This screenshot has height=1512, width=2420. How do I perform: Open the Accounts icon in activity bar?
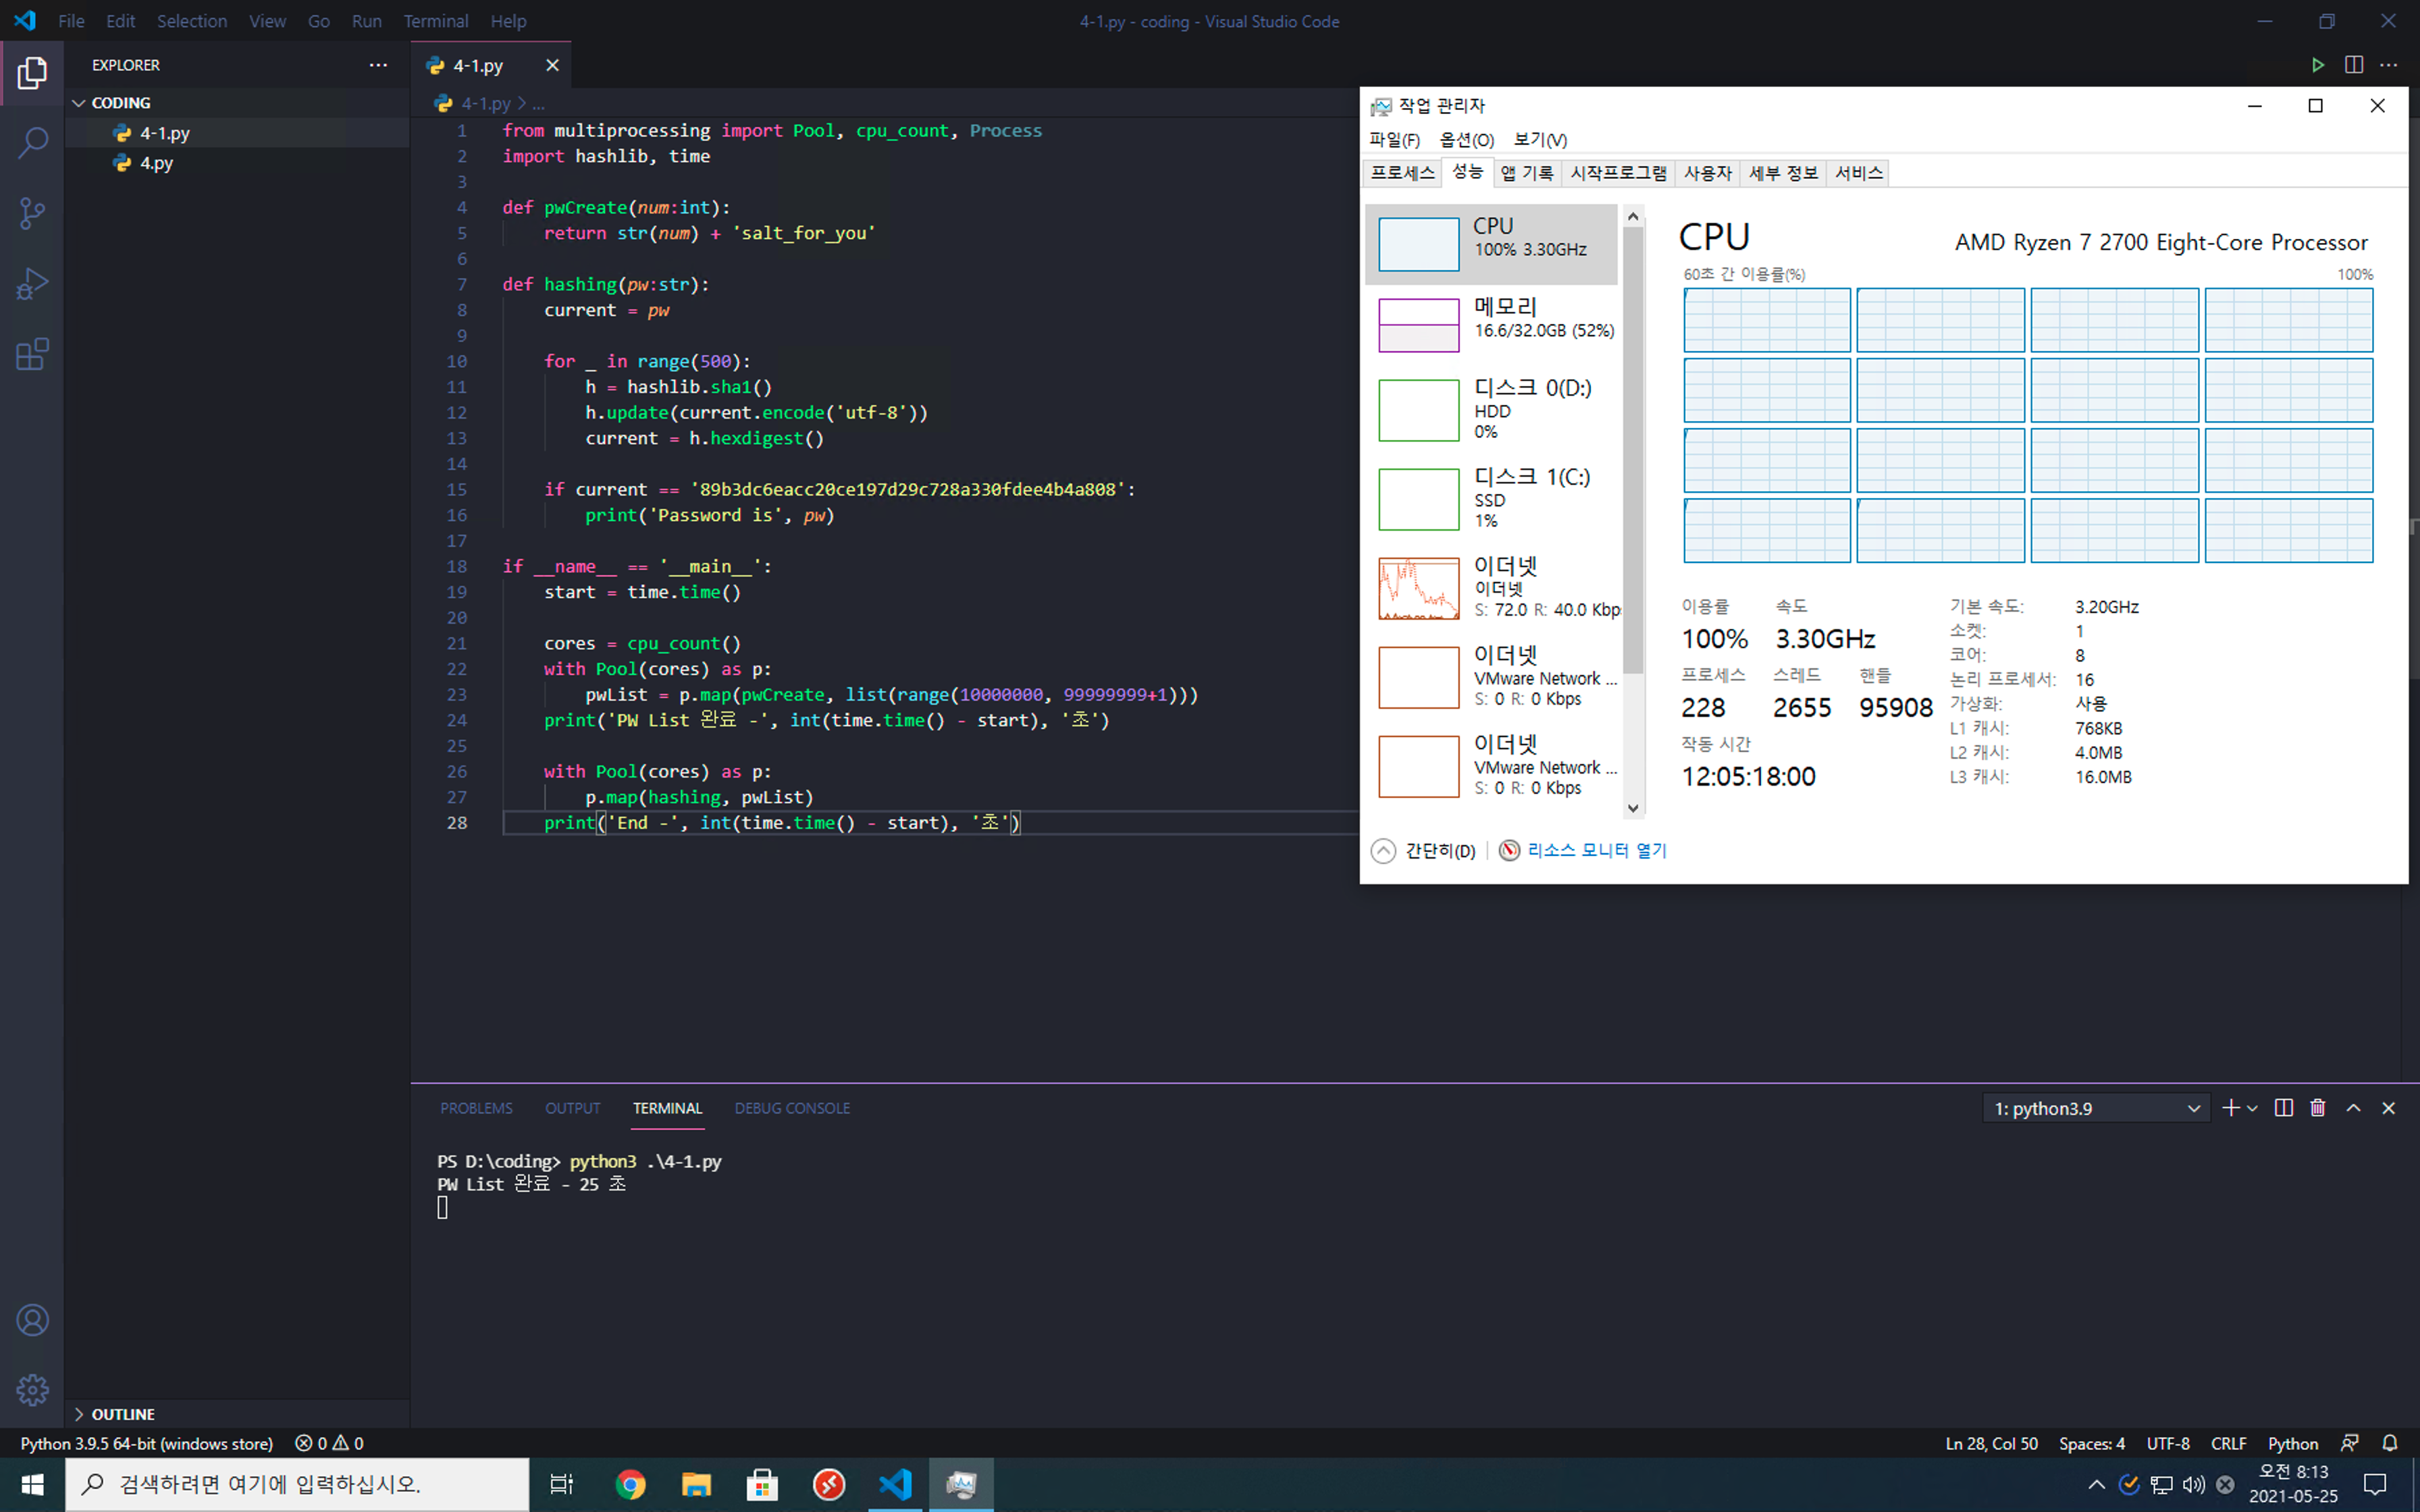[x=32, y=1320]
